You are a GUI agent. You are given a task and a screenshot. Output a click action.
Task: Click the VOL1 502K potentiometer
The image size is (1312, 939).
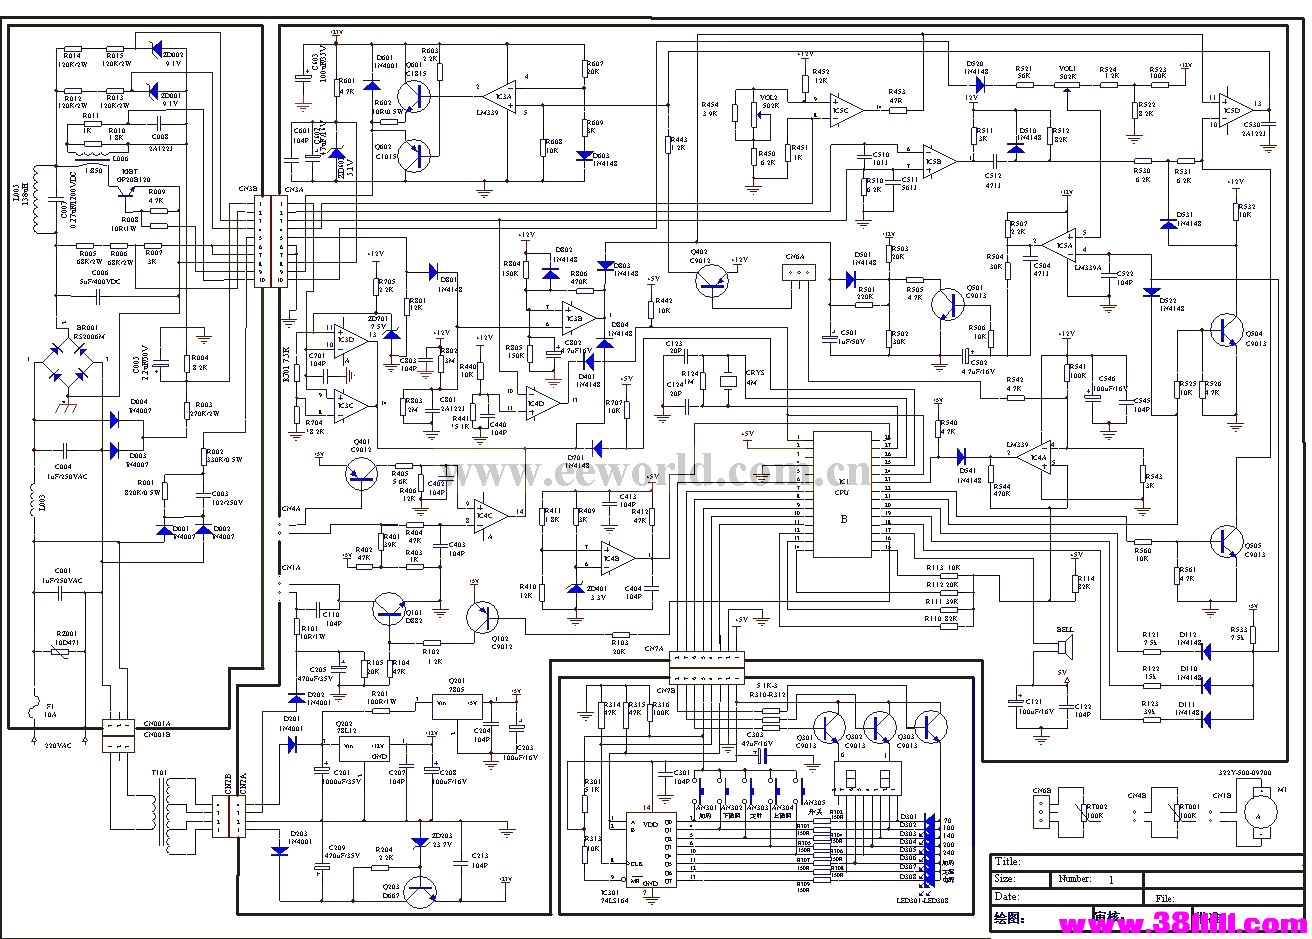click(1067, 87)
